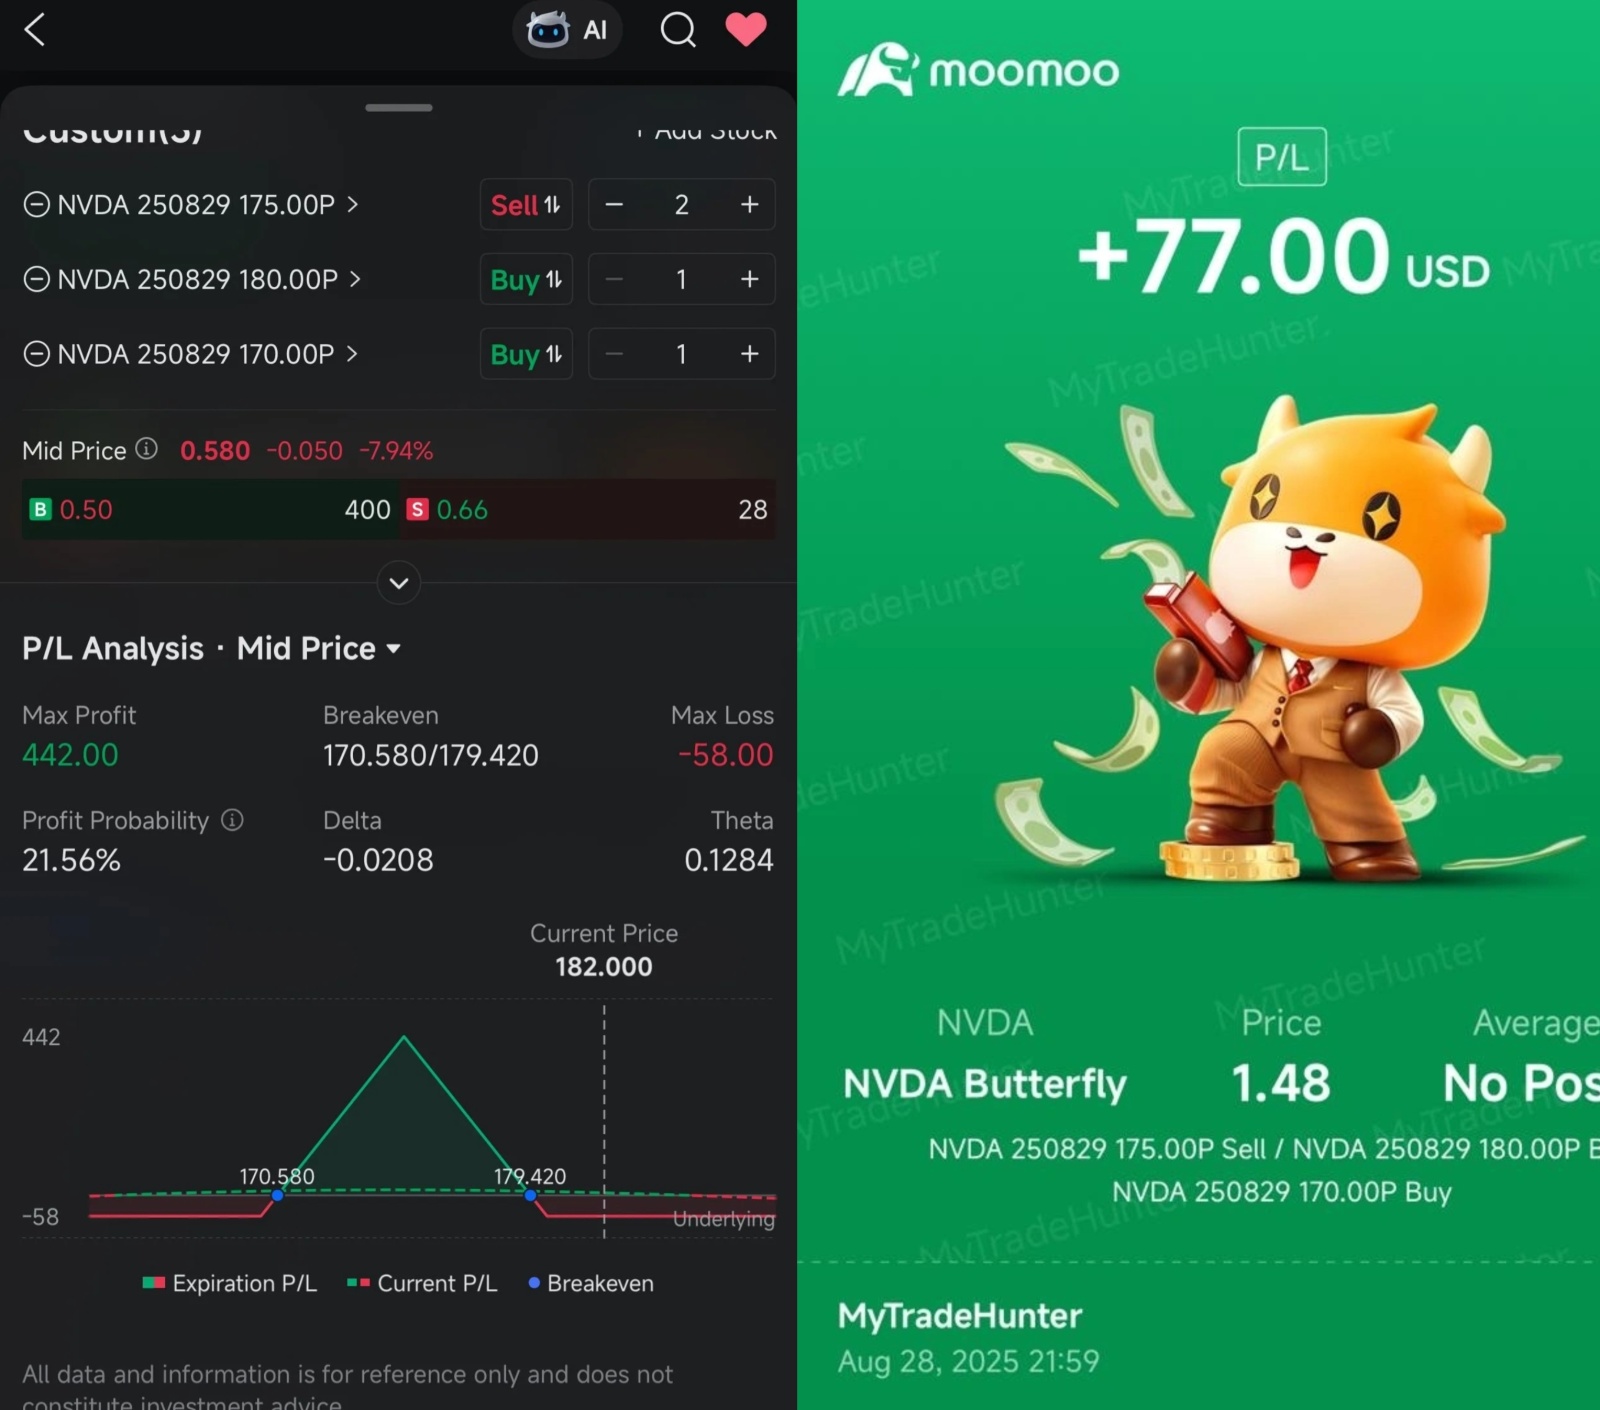Toggle Buy direction on the 180.00P leg
The height and width of the screenshot is (1410, 1600).
pos(525,279)
